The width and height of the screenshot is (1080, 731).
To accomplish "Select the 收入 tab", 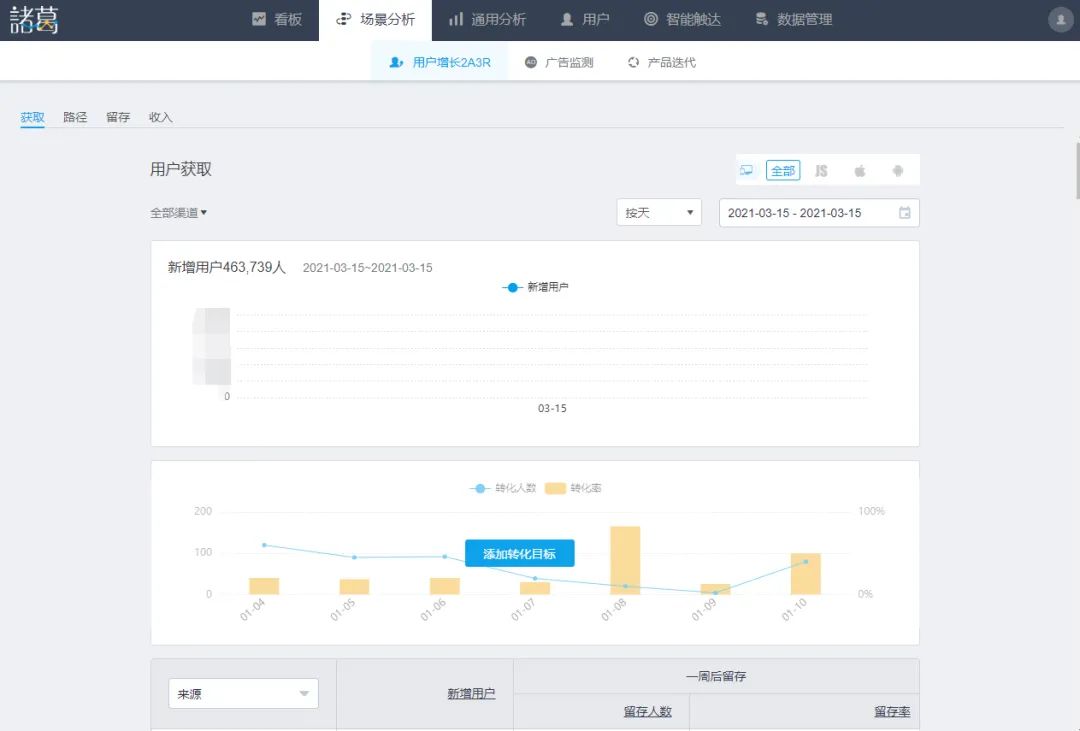I will pos(160,117).
